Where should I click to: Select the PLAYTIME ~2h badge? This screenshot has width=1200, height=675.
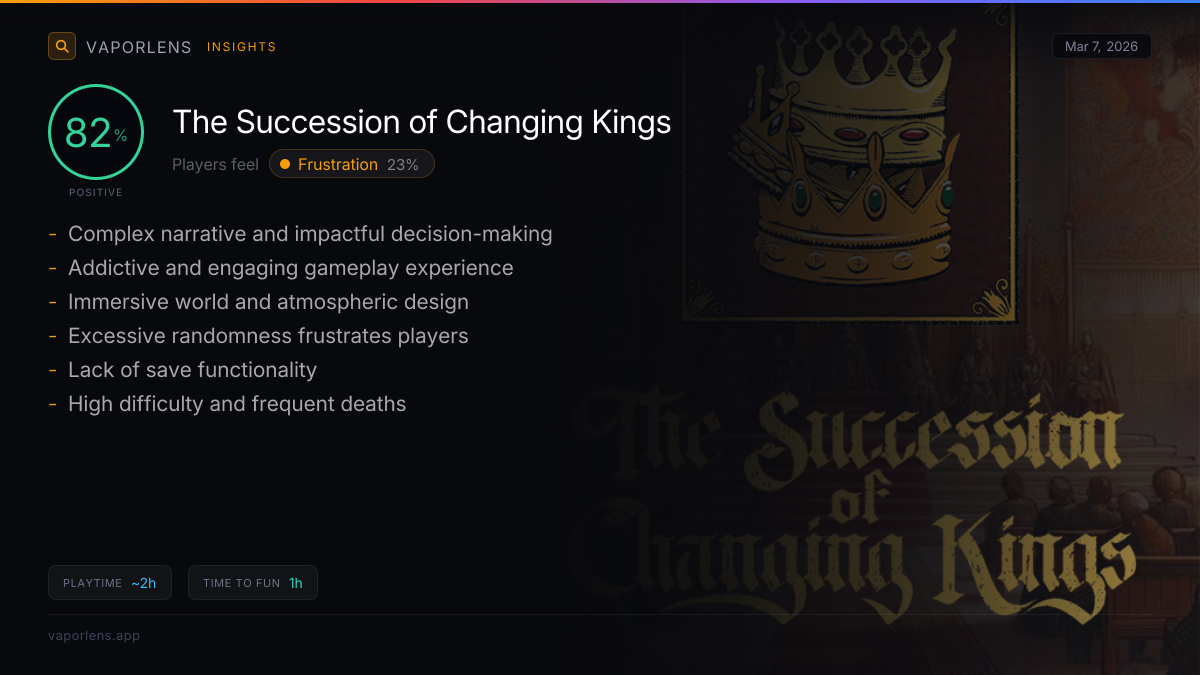110,583
